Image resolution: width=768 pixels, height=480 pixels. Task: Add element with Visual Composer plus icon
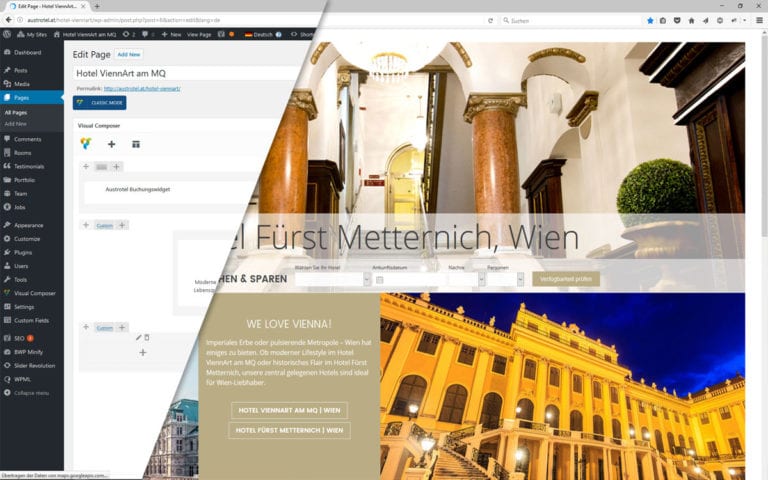point(112,144)
